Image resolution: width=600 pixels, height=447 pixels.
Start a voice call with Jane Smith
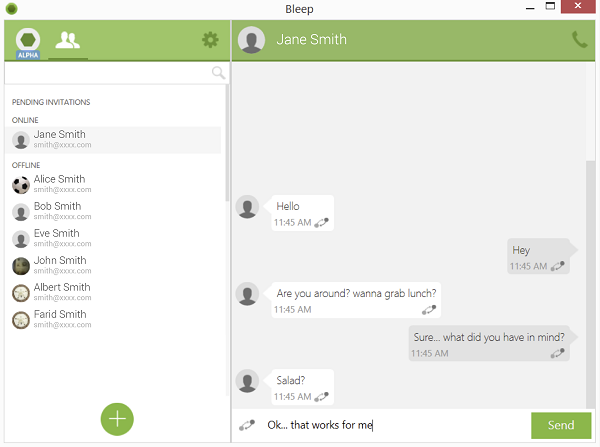[580, 40]
